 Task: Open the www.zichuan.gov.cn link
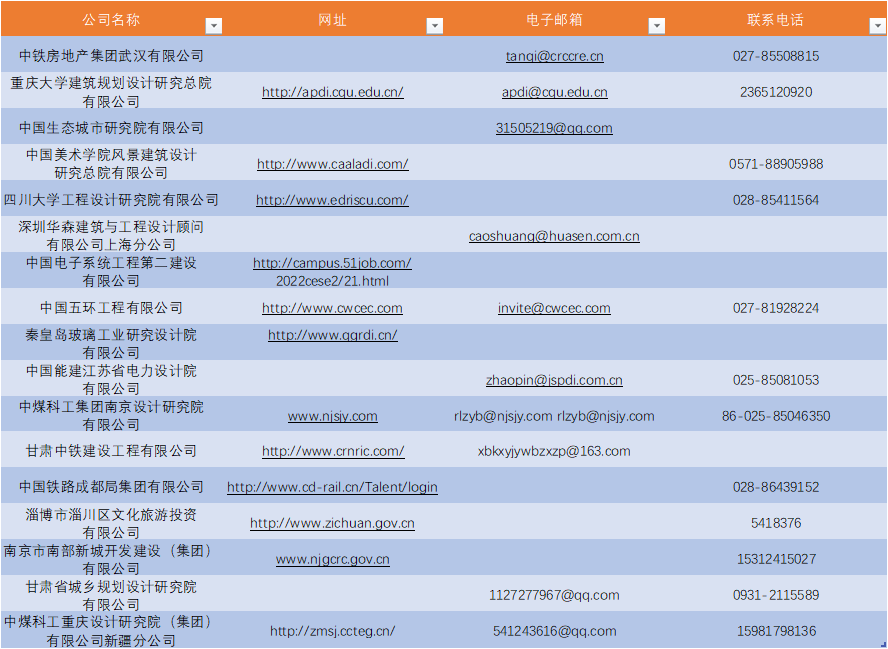coord(332,523)
